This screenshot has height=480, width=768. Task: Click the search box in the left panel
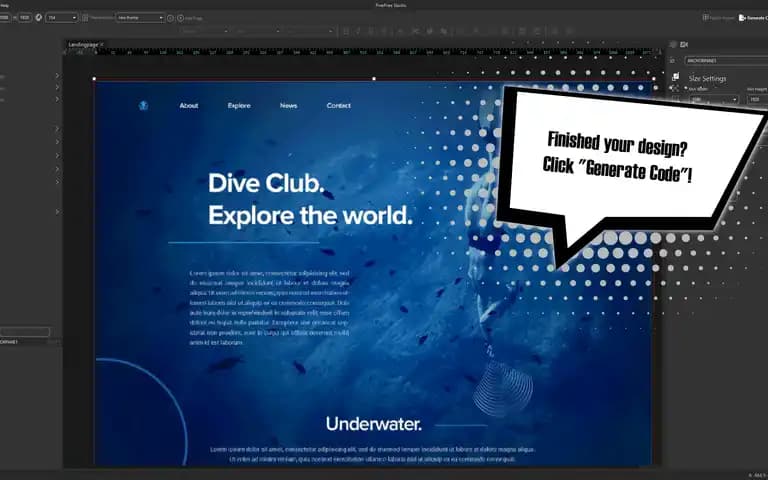[x=24, y=332]
